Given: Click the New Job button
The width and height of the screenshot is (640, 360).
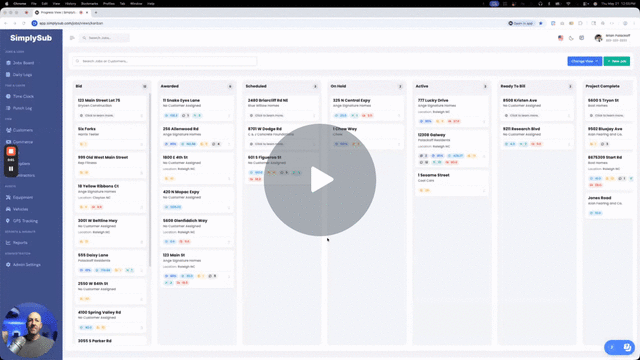Looking at the screenshot, I should (617, 61).
